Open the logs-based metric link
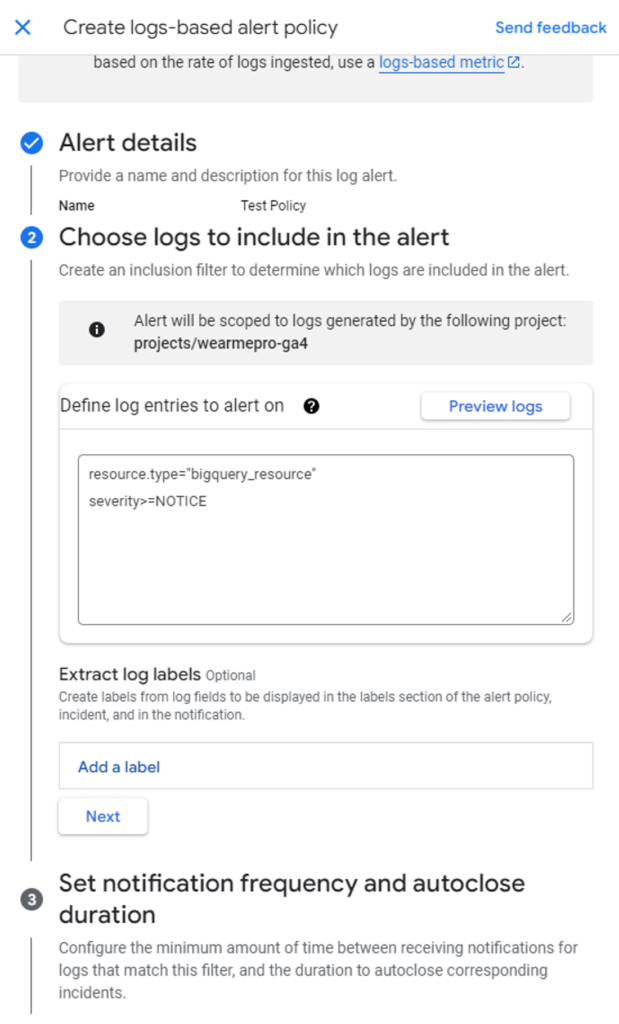 pyautogui.click(x=441, y=62)
